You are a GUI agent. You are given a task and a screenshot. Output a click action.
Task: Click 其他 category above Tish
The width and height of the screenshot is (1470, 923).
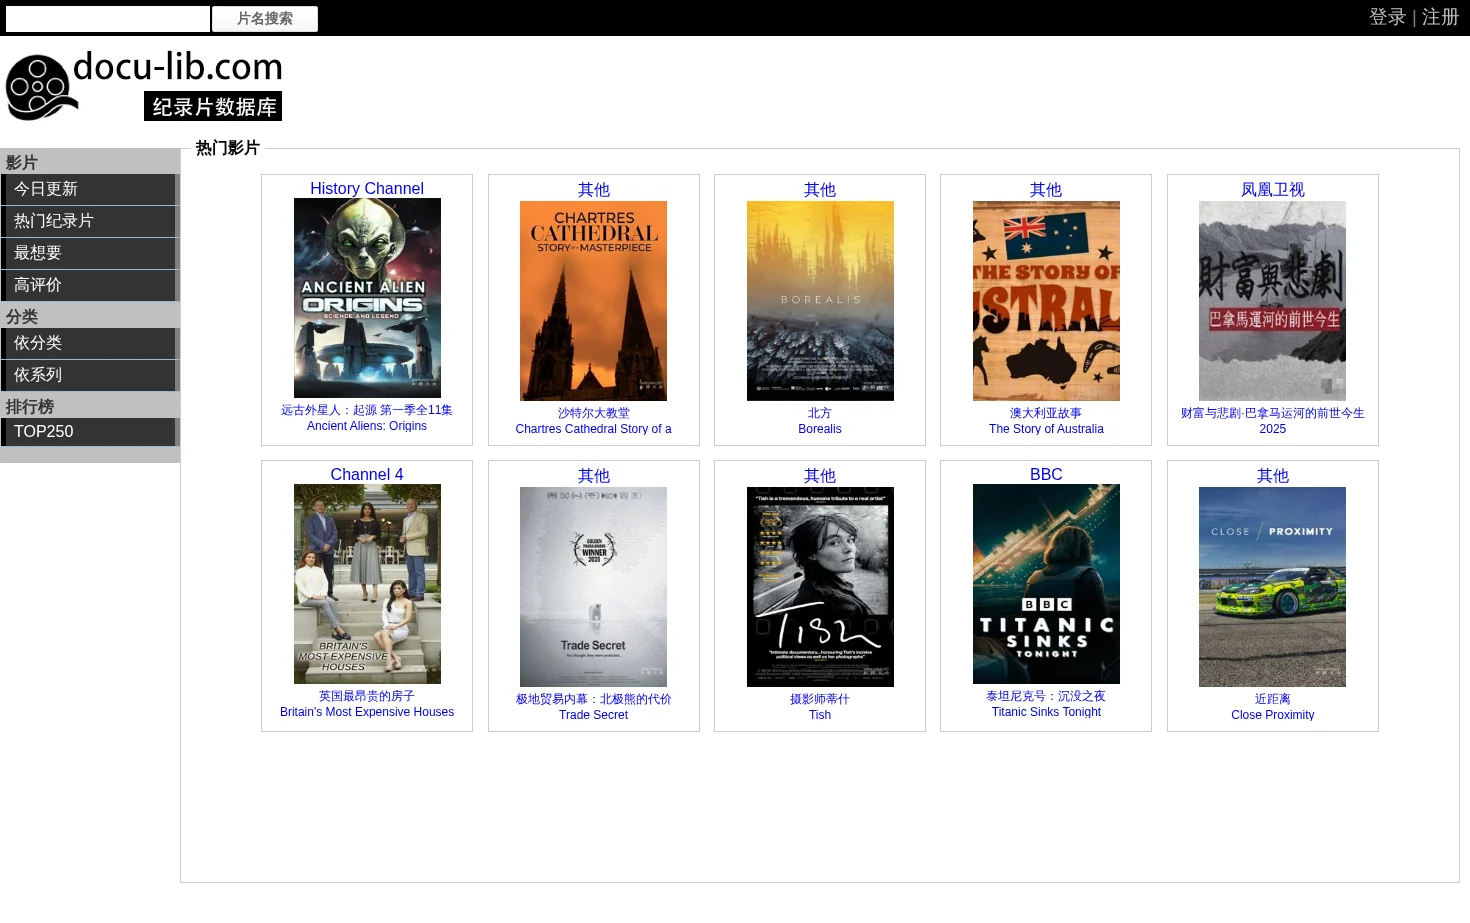click(x=820, y=476)
